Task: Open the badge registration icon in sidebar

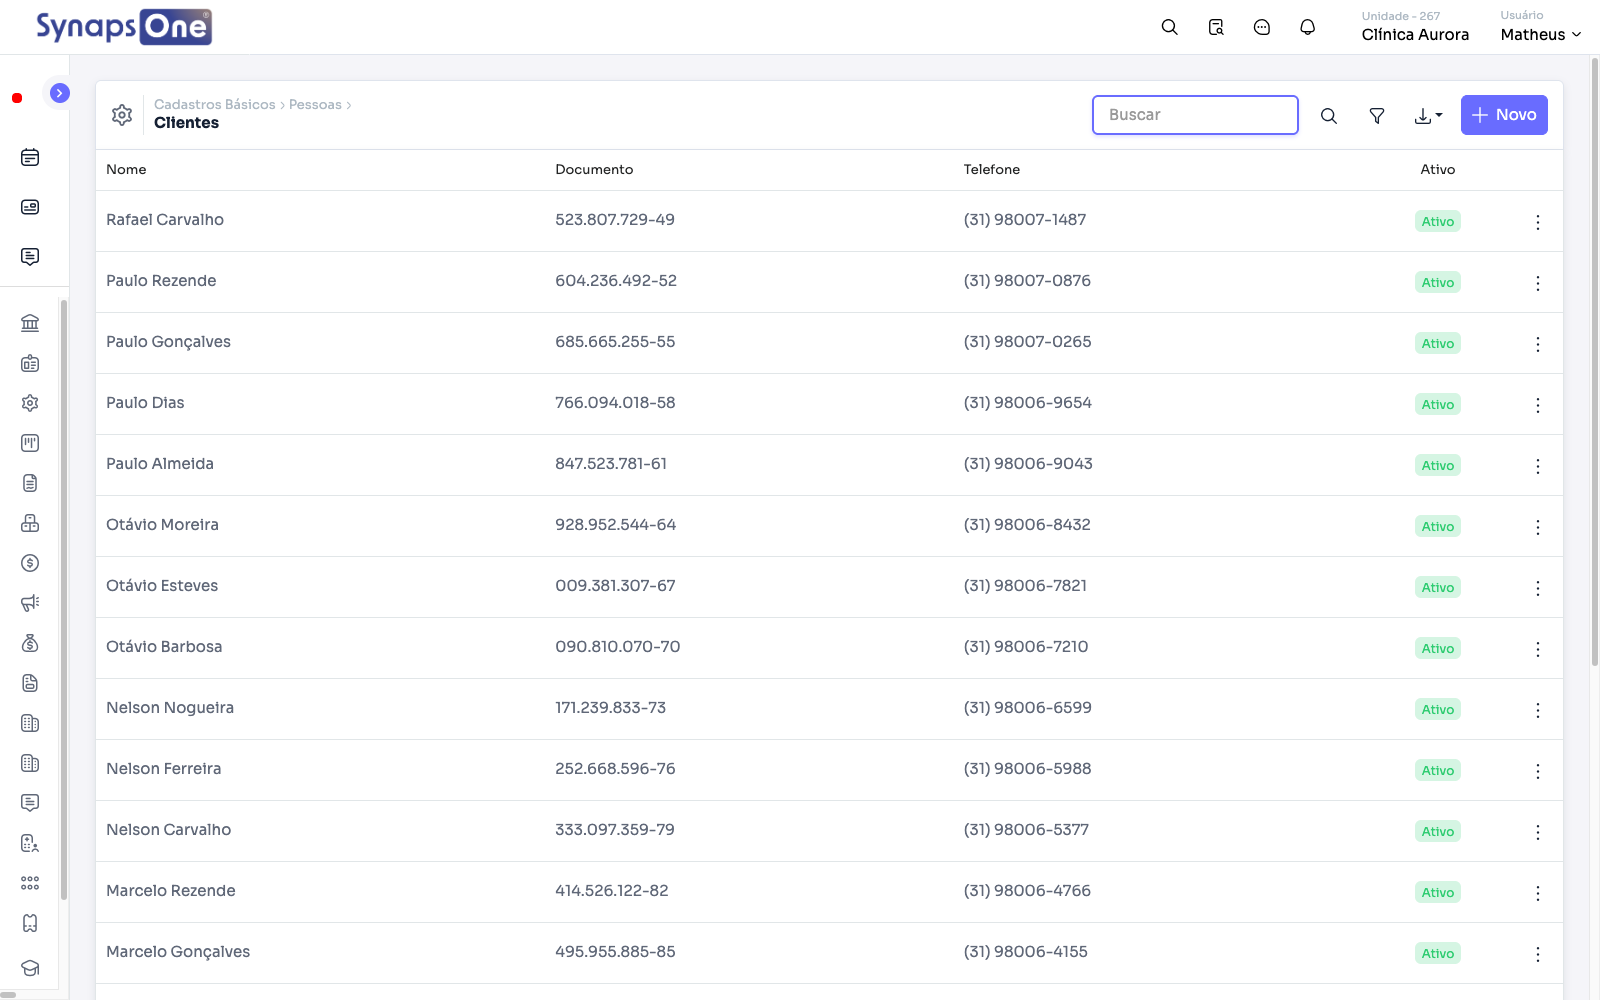Action: pos(30,363)
